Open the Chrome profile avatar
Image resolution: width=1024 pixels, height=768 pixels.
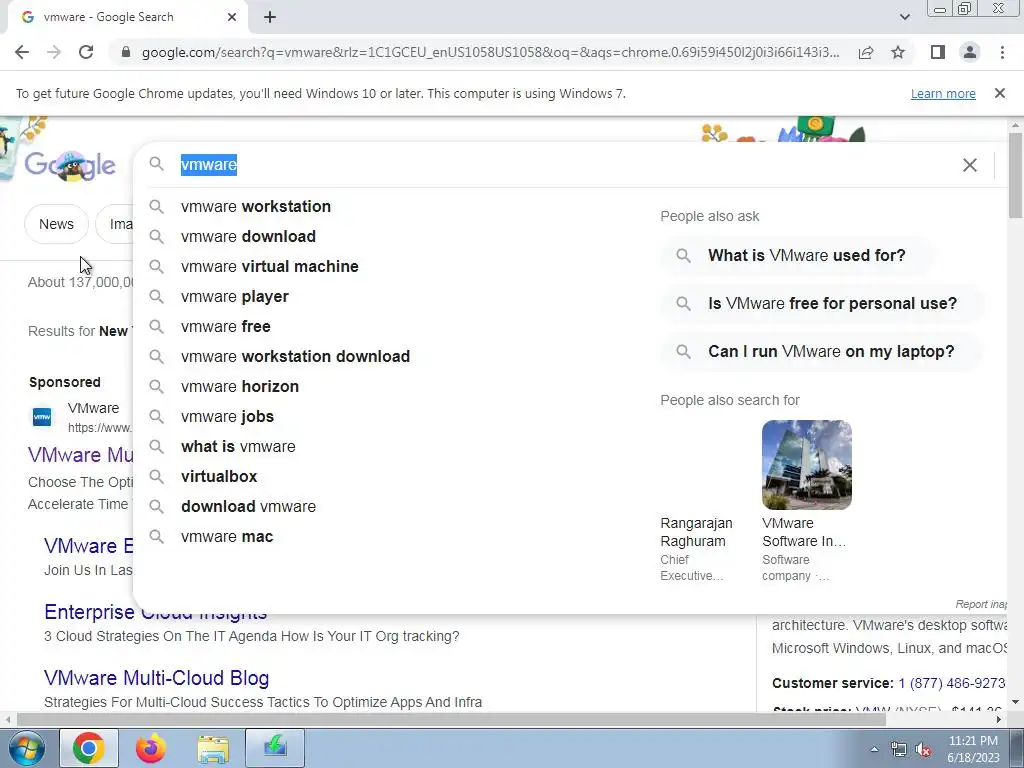tap(970, 52)
